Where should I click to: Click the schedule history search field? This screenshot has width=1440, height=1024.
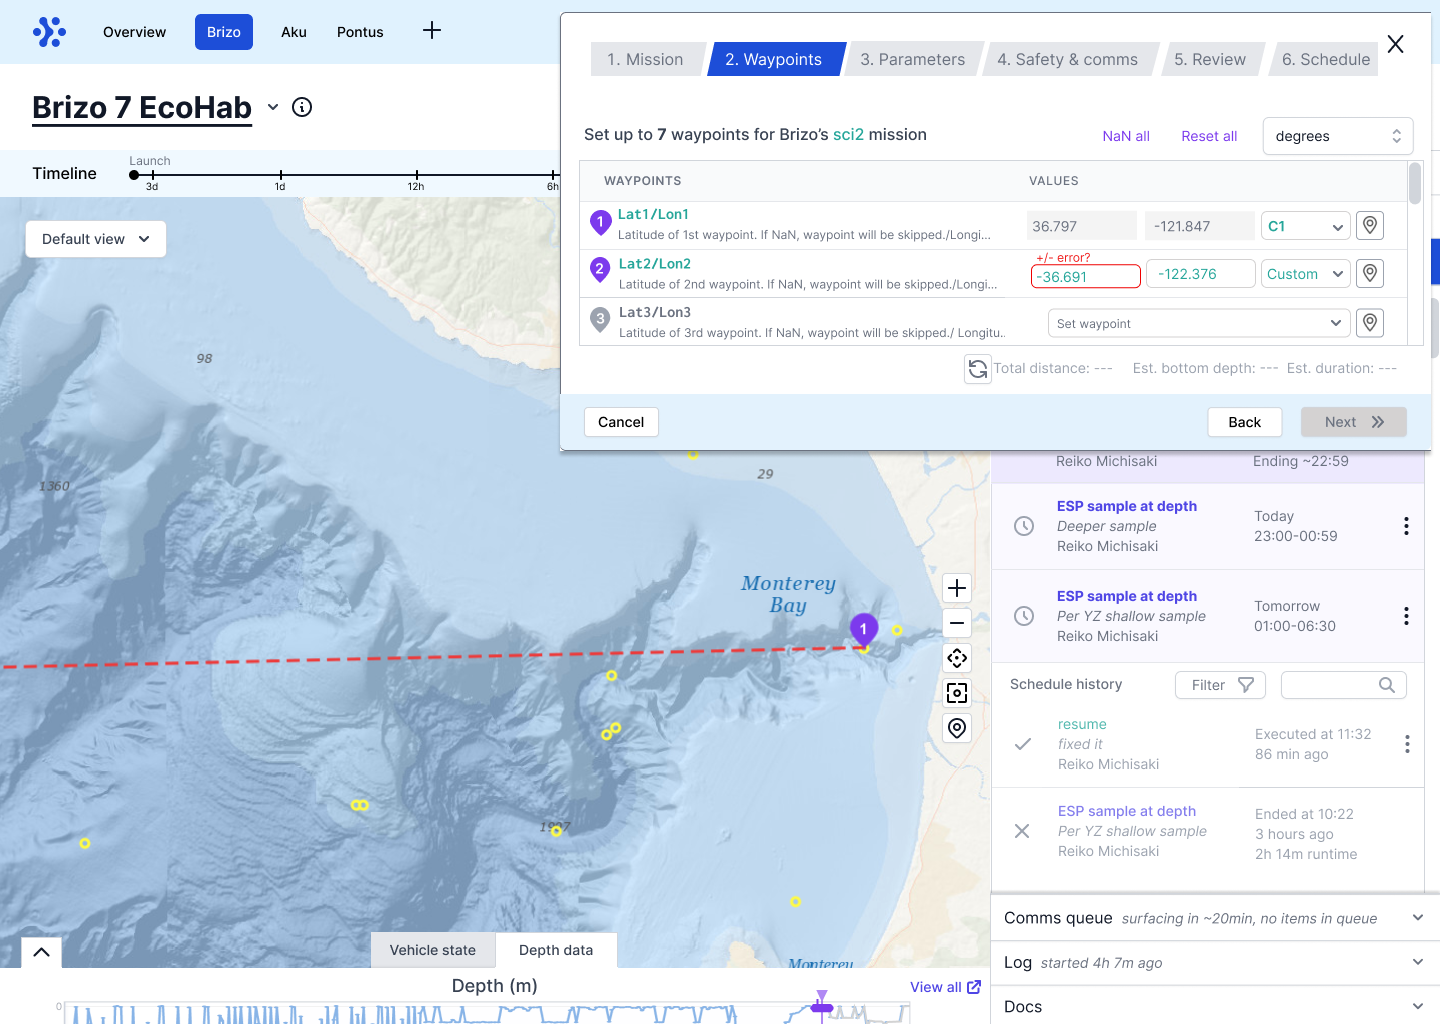(x=1344, y=685)
